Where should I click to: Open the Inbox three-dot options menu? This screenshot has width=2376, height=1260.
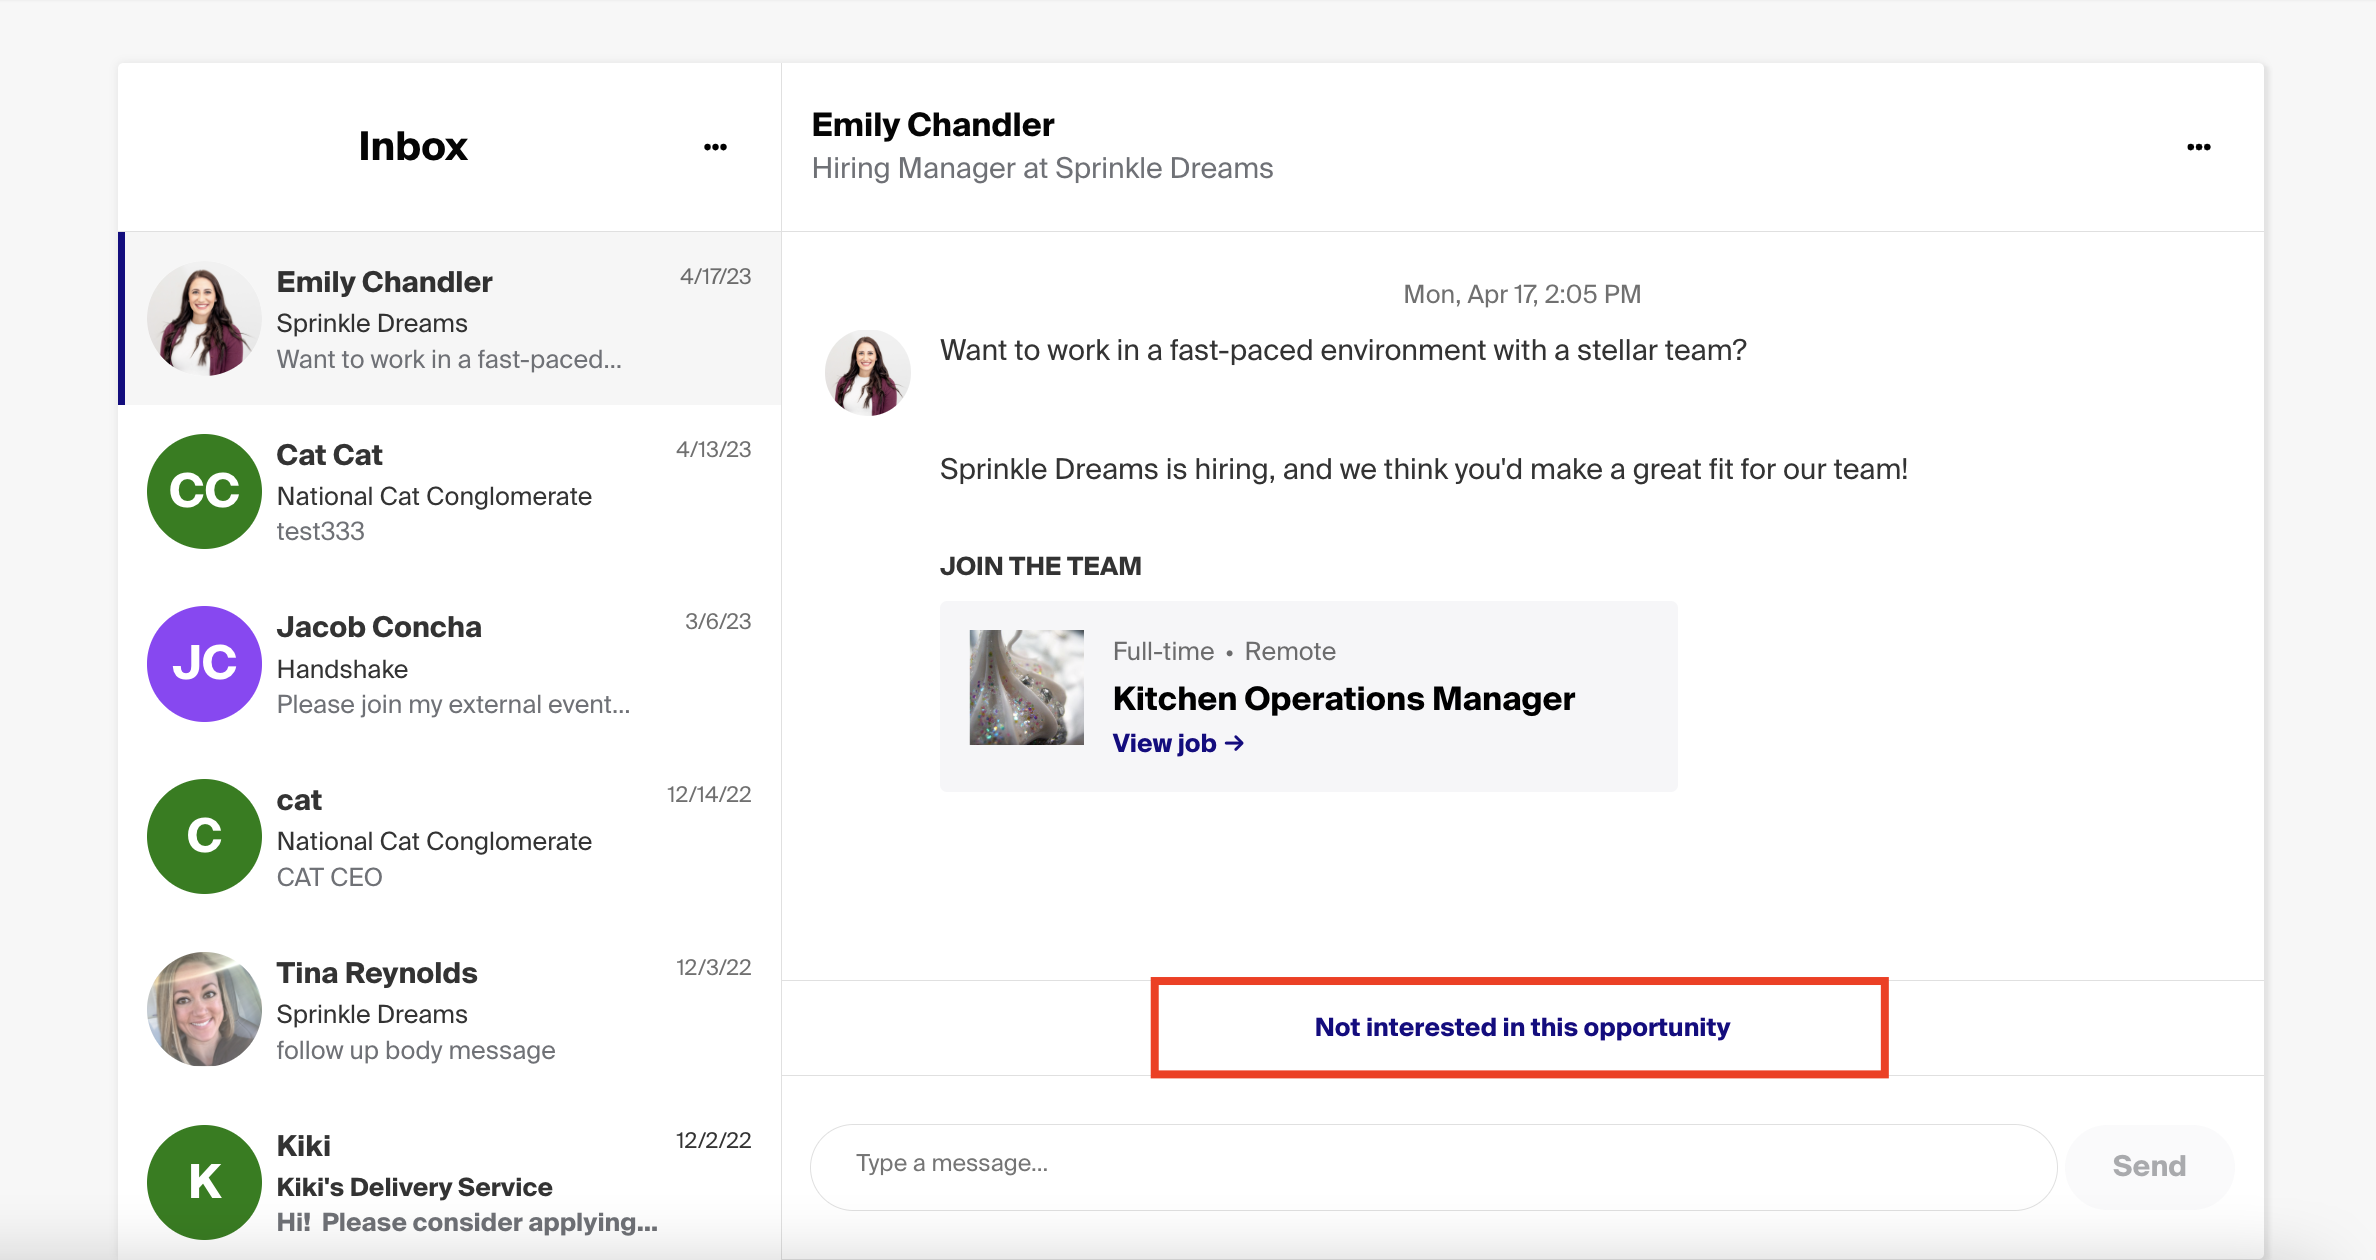click(x=715, y=147)
